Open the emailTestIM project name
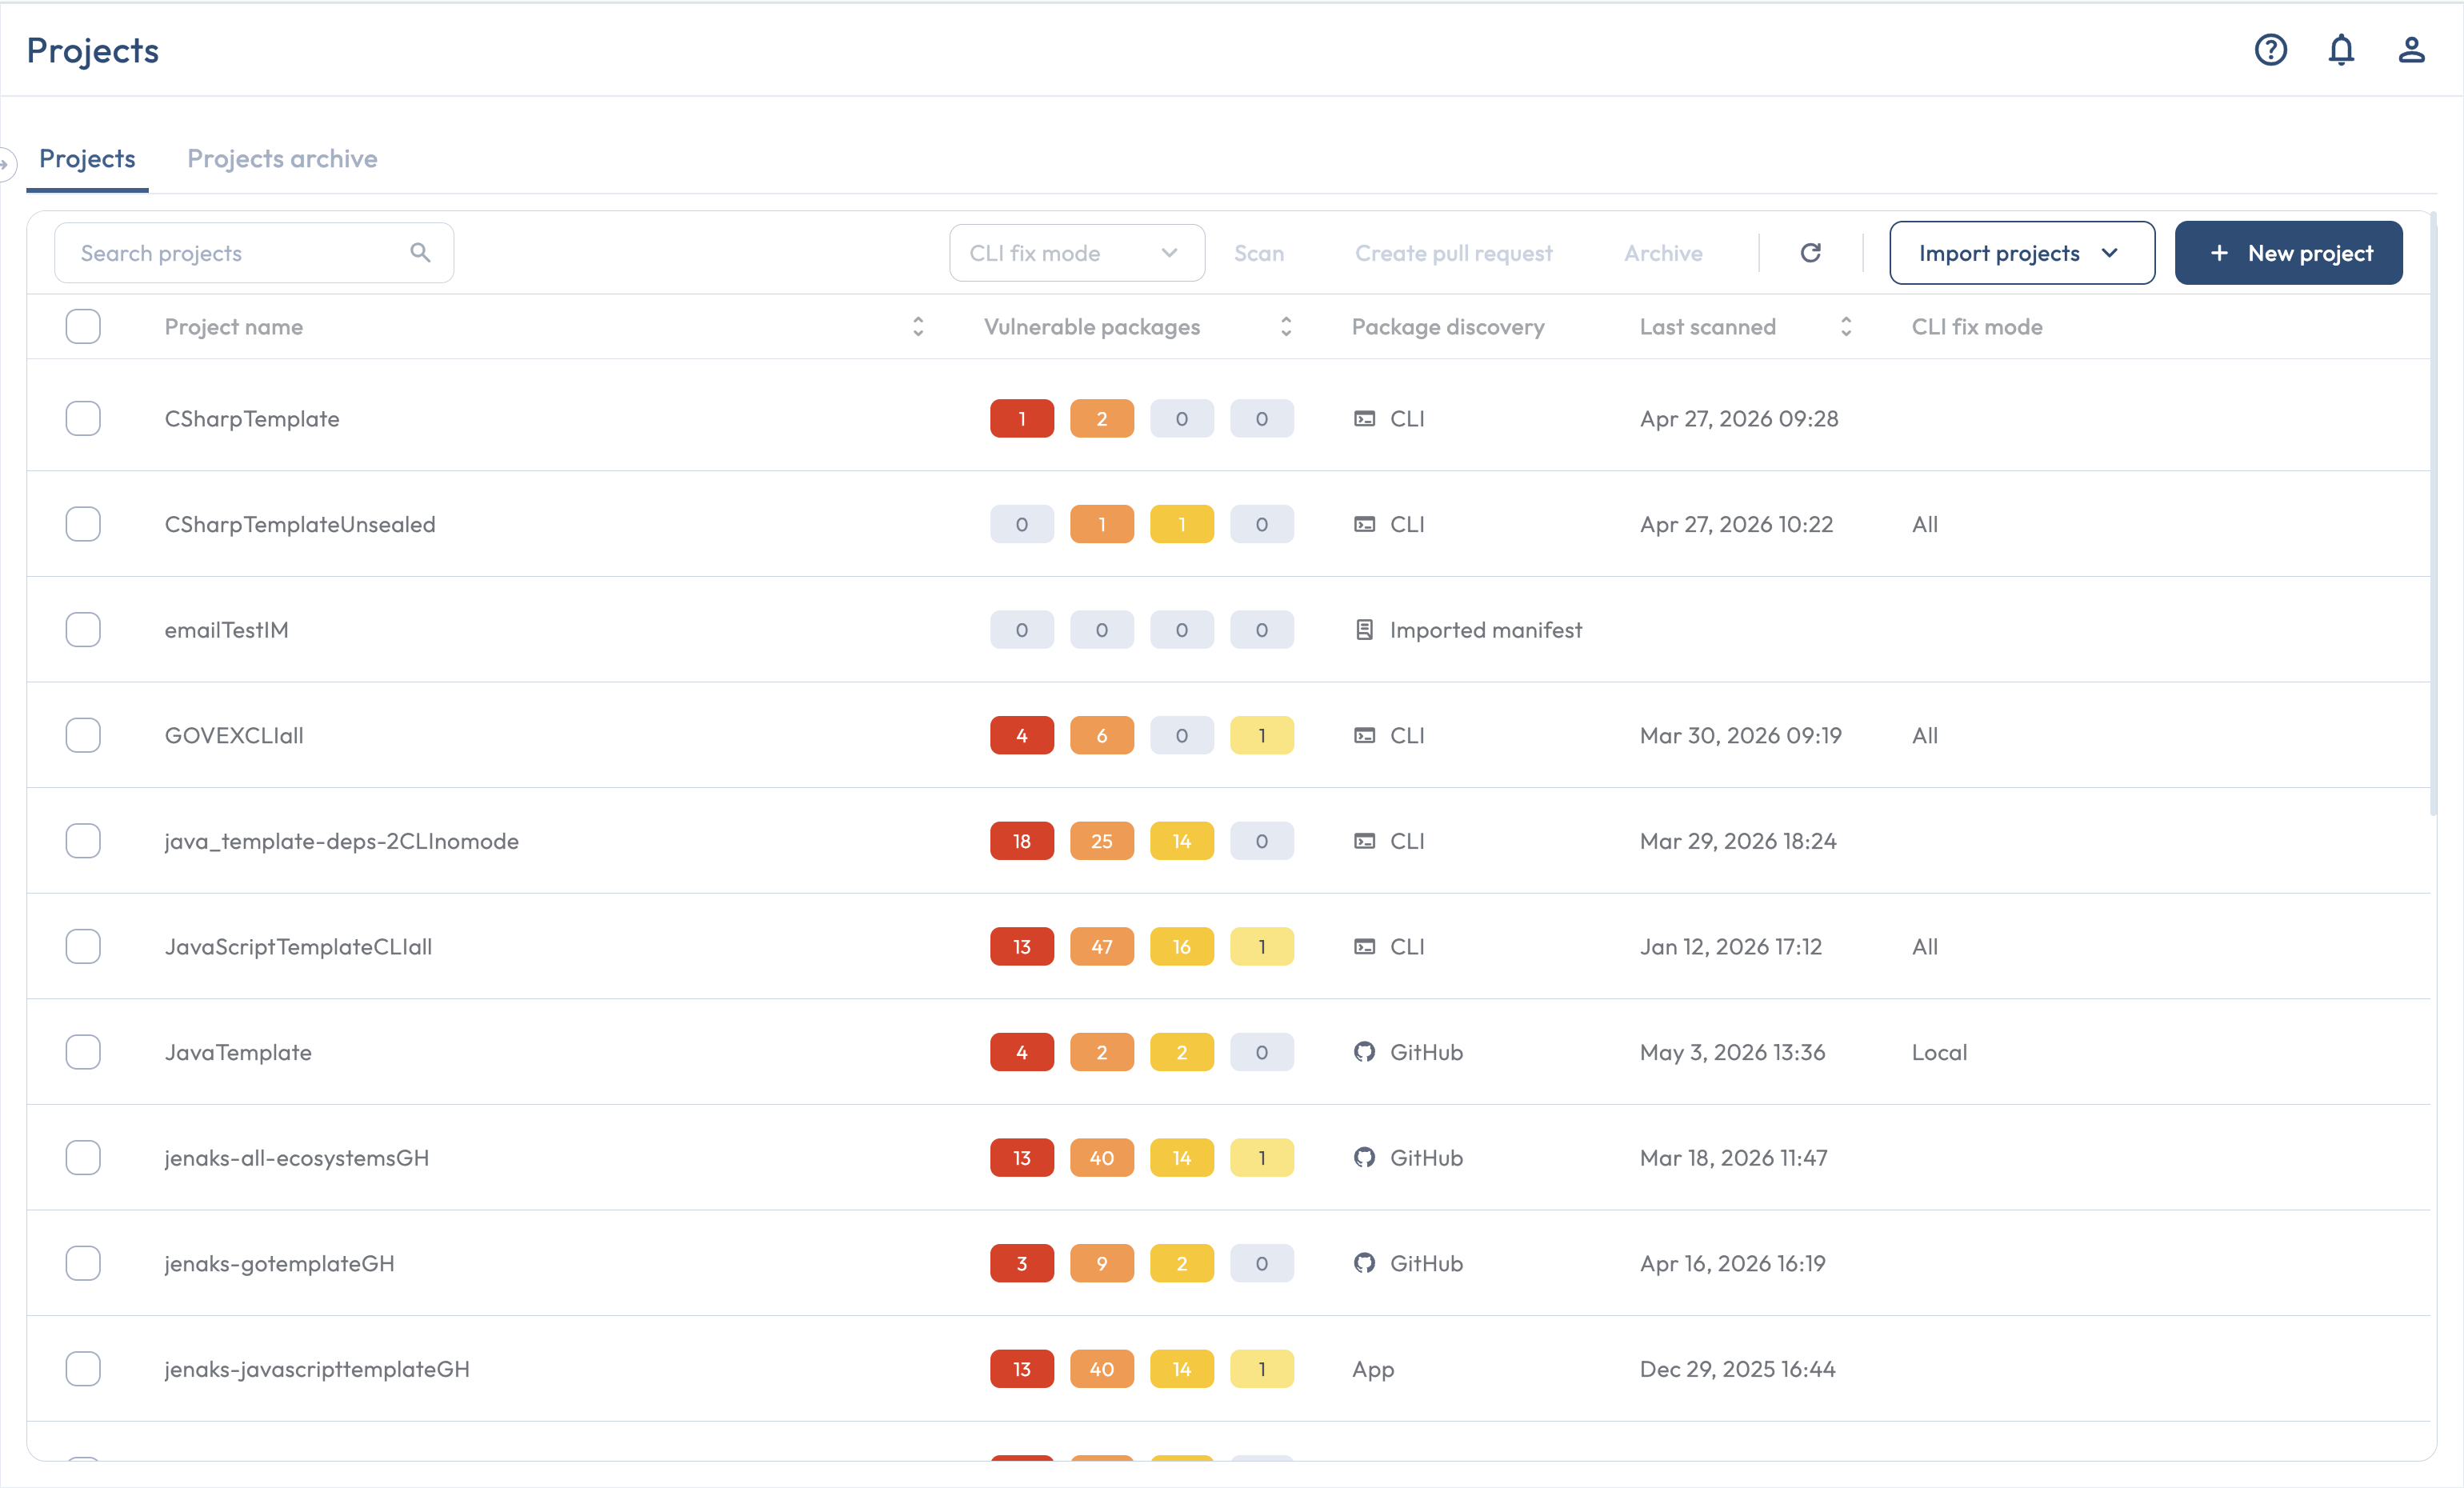 [226, 630]
